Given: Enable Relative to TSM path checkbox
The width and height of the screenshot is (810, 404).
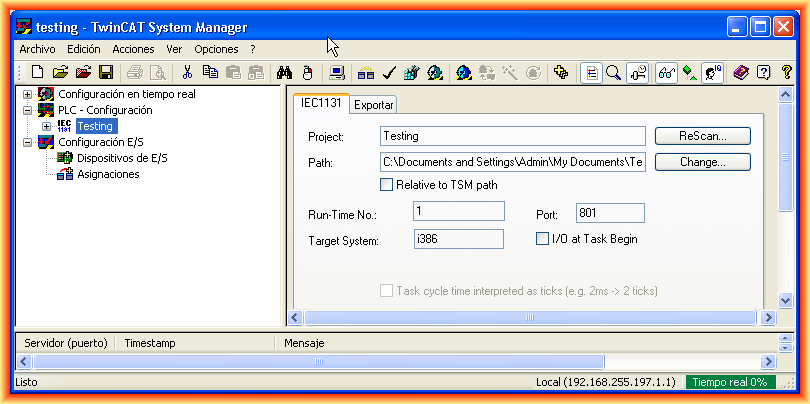Looking at the screenshot, I should click(387, 184).
